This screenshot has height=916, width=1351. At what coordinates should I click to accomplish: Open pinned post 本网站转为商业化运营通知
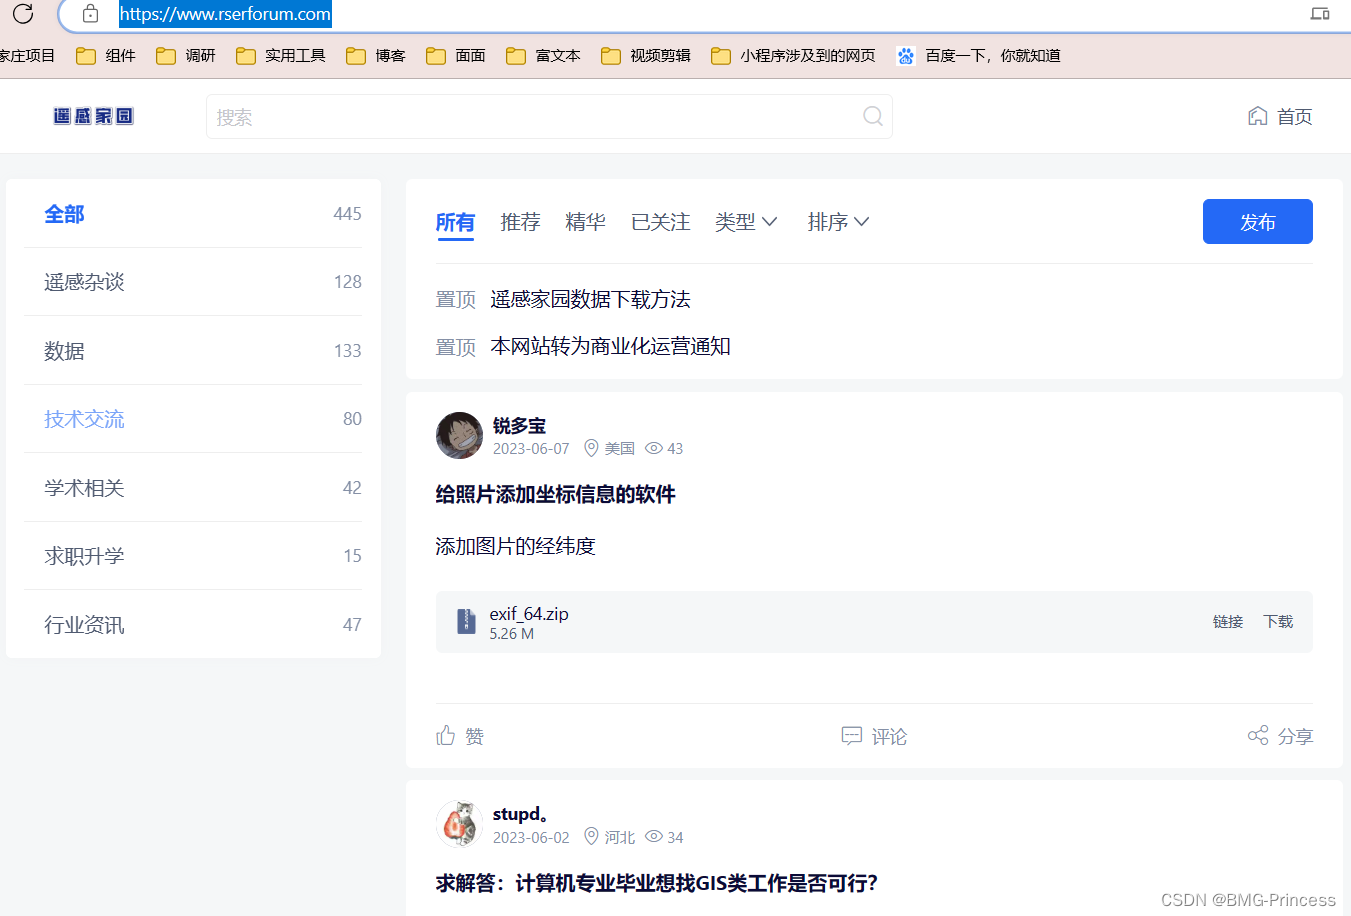coord(610,346)
